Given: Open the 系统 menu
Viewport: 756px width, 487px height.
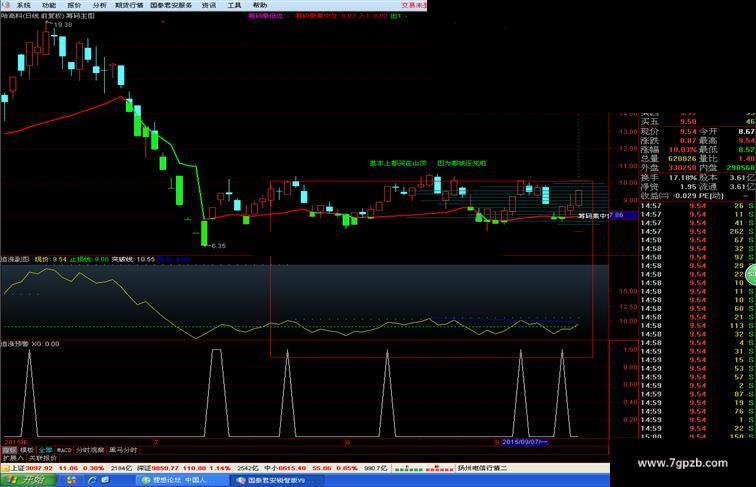Looking at the screenshot, I should (x=24, y=5).
